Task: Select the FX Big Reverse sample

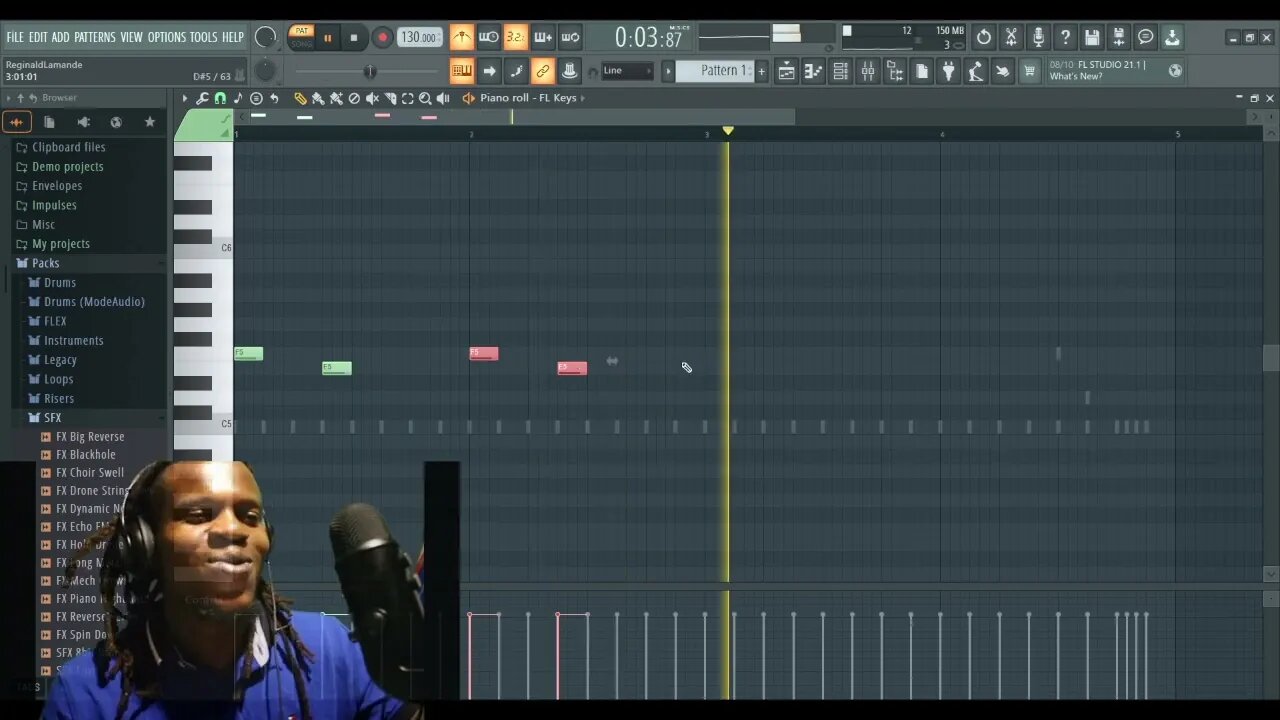Action: [x=90, y=437]
